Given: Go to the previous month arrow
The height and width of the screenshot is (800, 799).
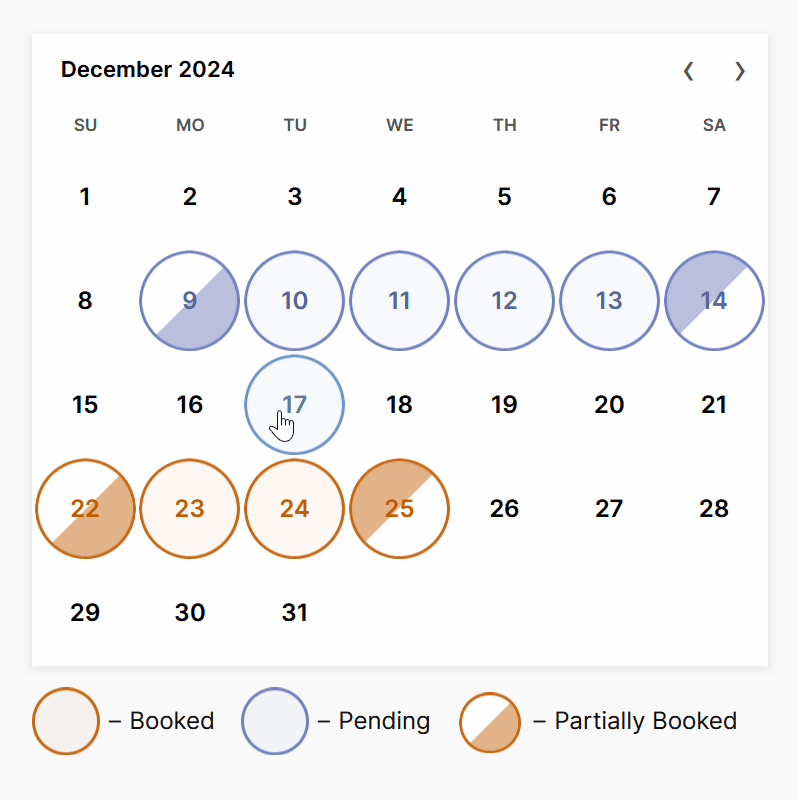Looking at the screenshot, I should click(x=688, y=71).
